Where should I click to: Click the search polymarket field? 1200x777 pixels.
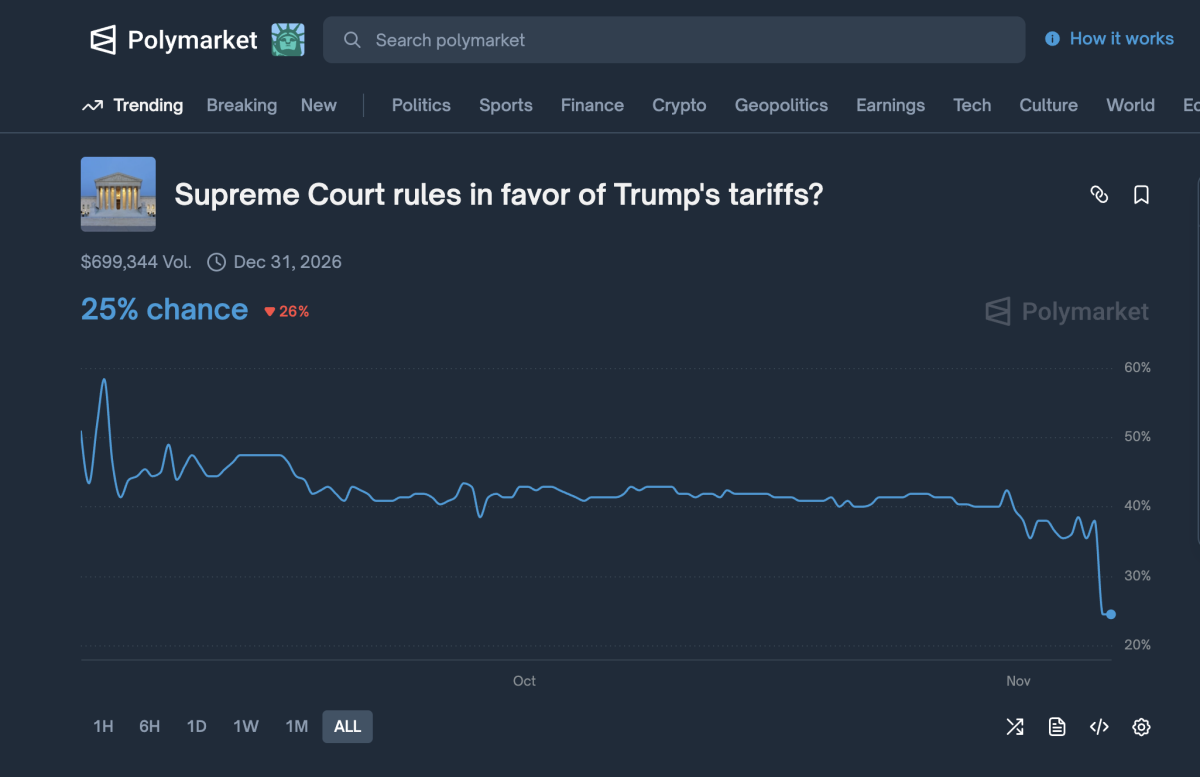(x=674, y=40)
